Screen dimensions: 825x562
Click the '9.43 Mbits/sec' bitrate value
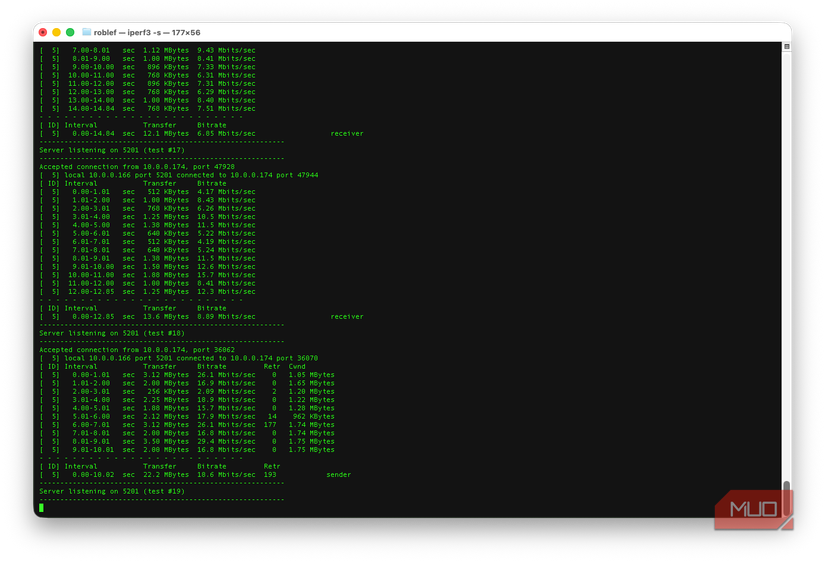click(226, 51)
